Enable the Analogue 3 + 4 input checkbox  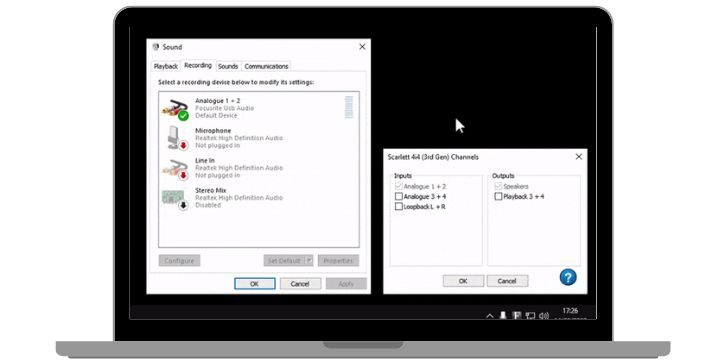pos(399,196)
